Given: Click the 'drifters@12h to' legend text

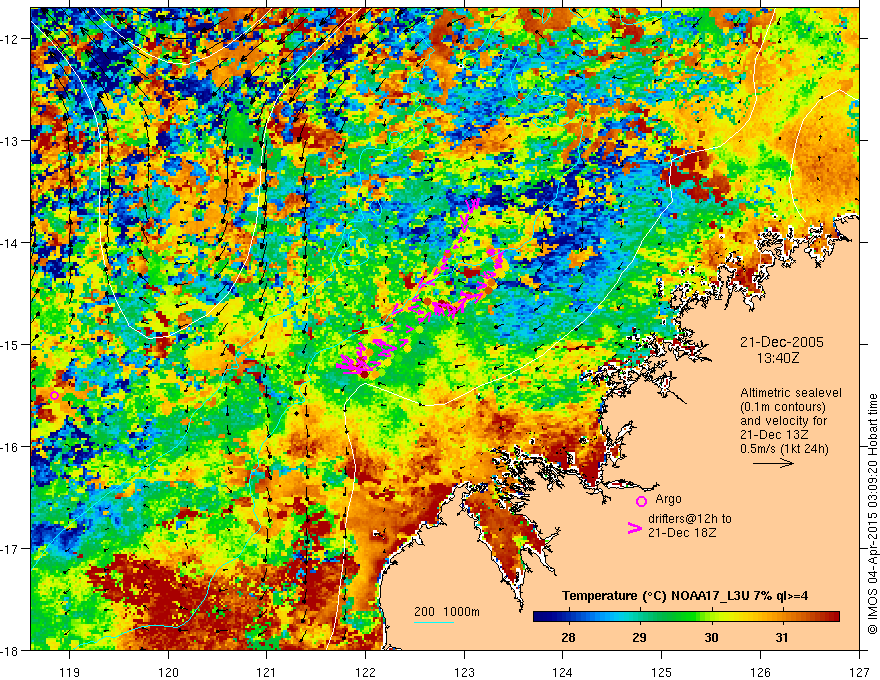Looking at the screenshot, I should 690,519.
